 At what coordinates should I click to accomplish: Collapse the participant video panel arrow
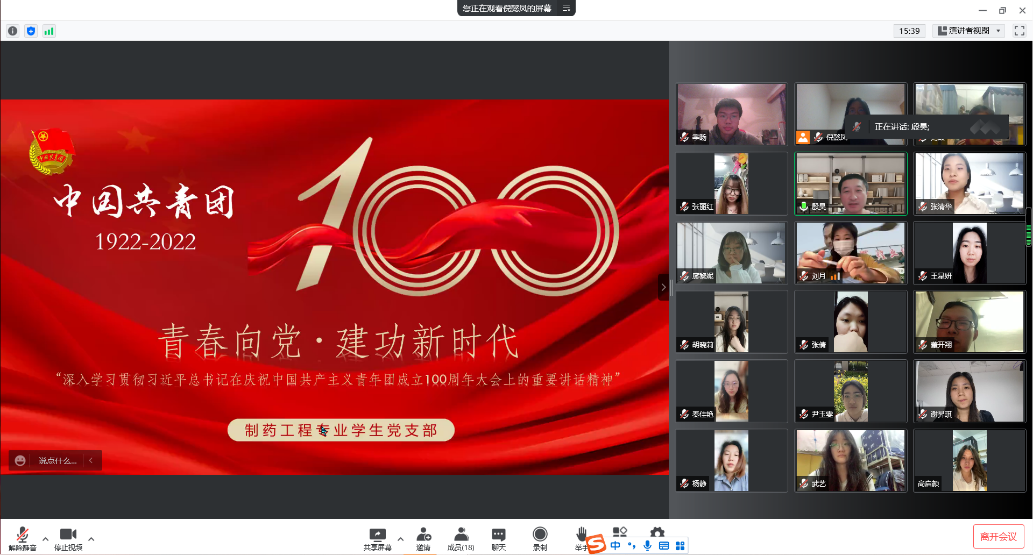tap(662, 287)
